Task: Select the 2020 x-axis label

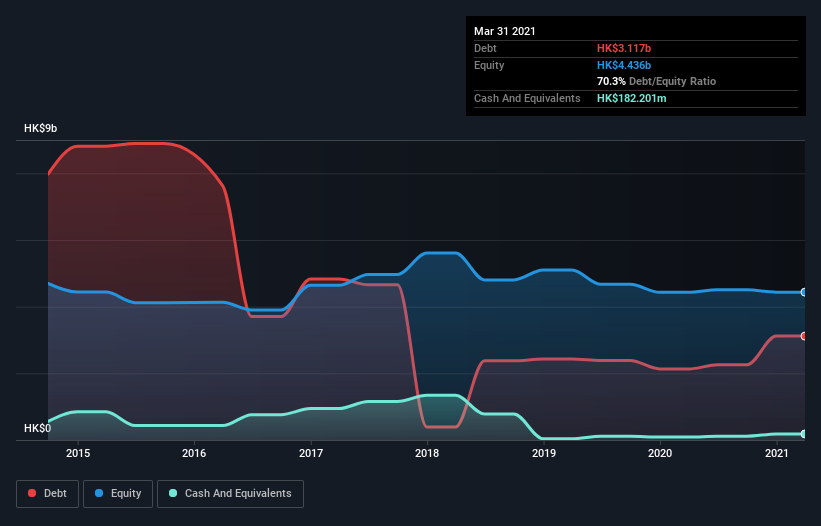Action: [660, 453]
